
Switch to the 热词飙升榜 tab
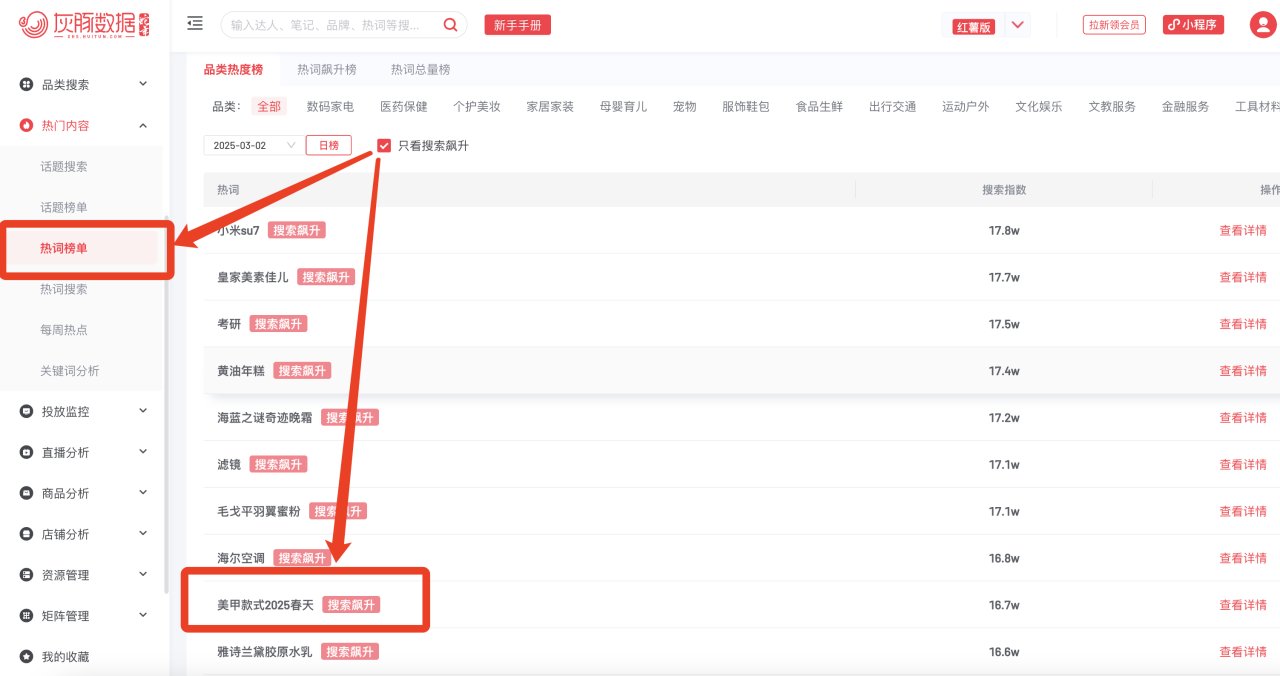point(326,69)
